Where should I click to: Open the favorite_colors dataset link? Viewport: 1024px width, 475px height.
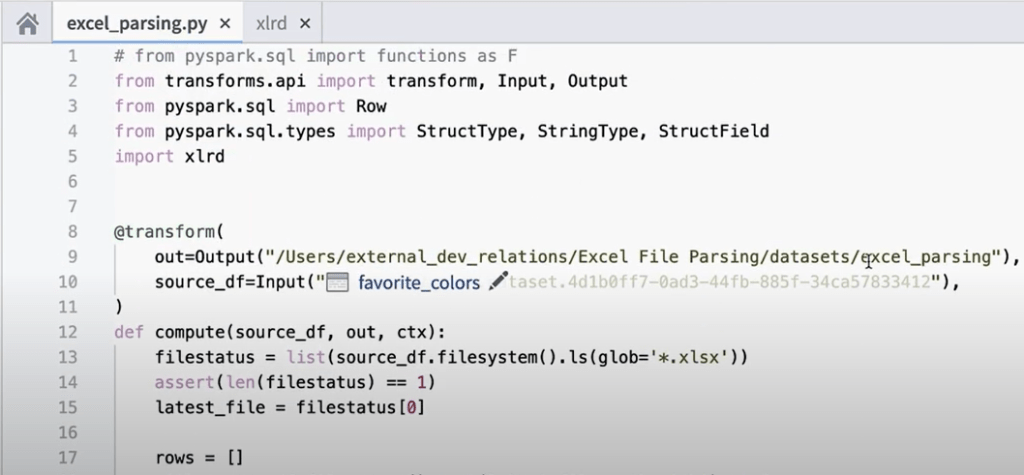tap(419, 283)
